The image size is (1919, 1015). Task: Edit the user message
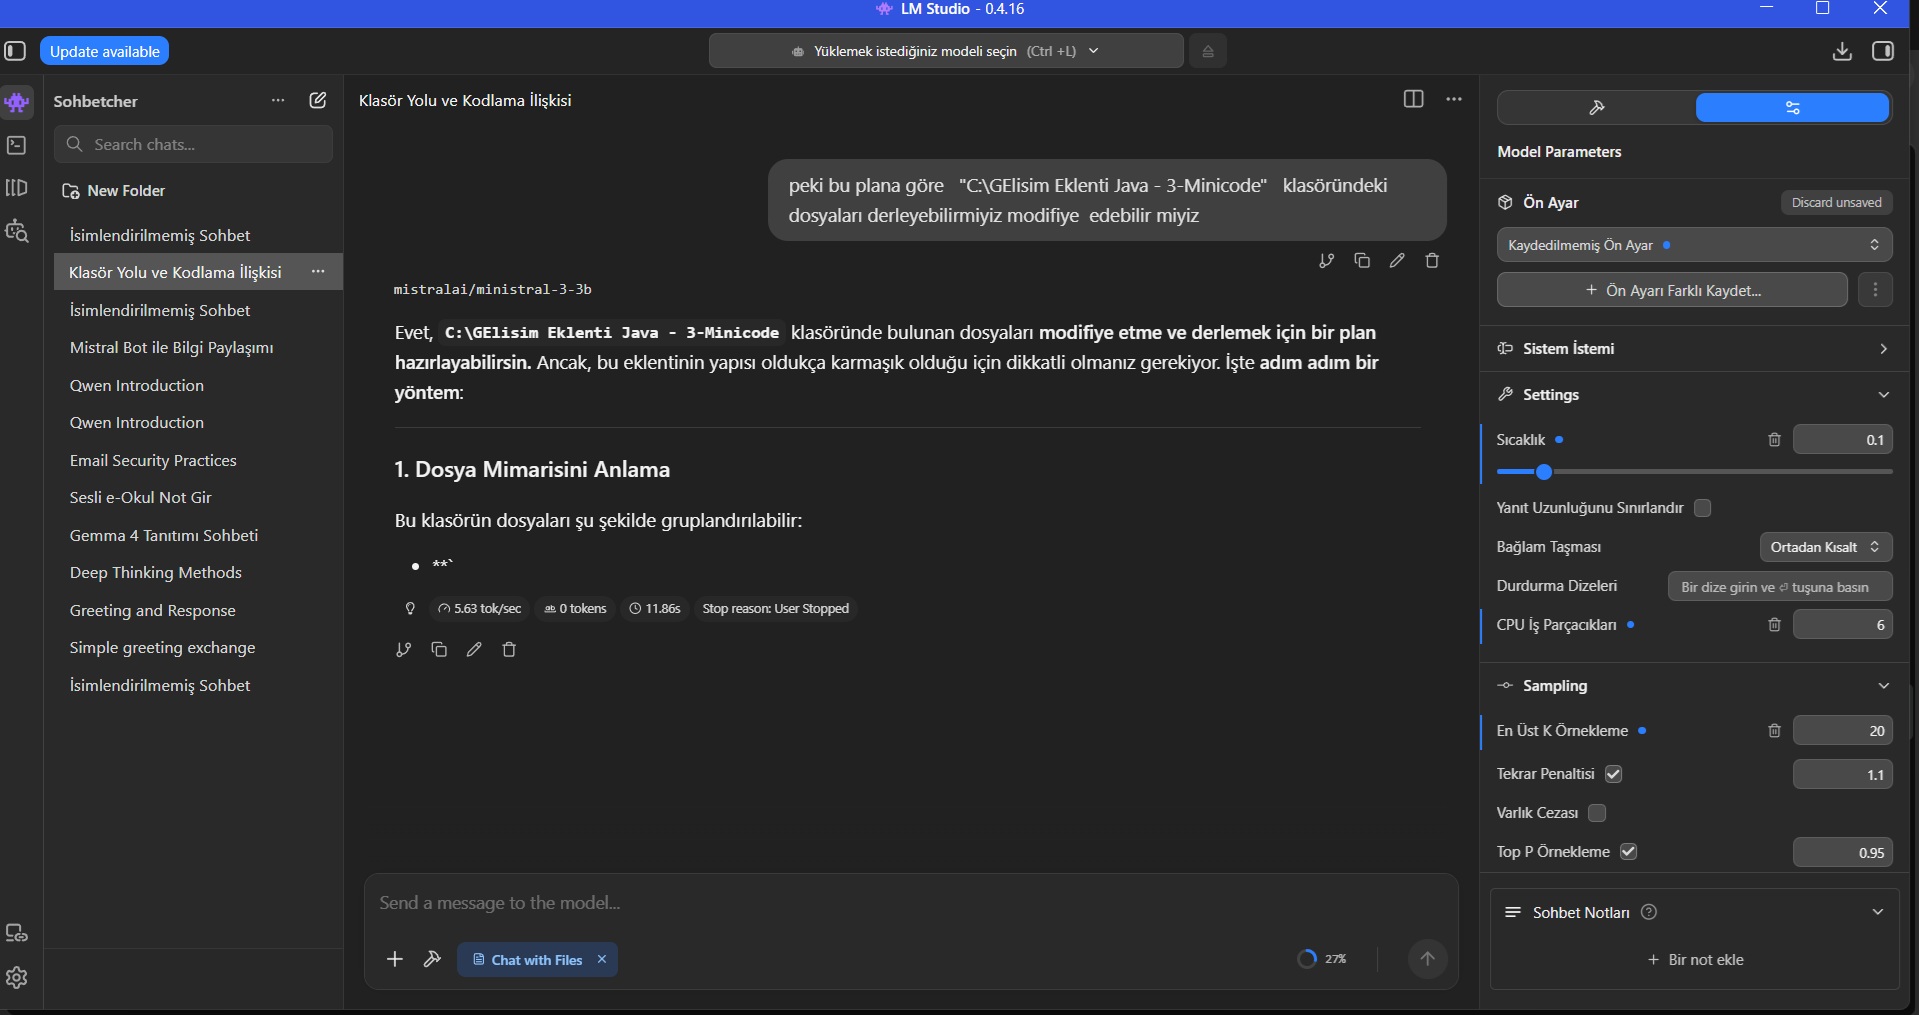(x=1397, y=260)
